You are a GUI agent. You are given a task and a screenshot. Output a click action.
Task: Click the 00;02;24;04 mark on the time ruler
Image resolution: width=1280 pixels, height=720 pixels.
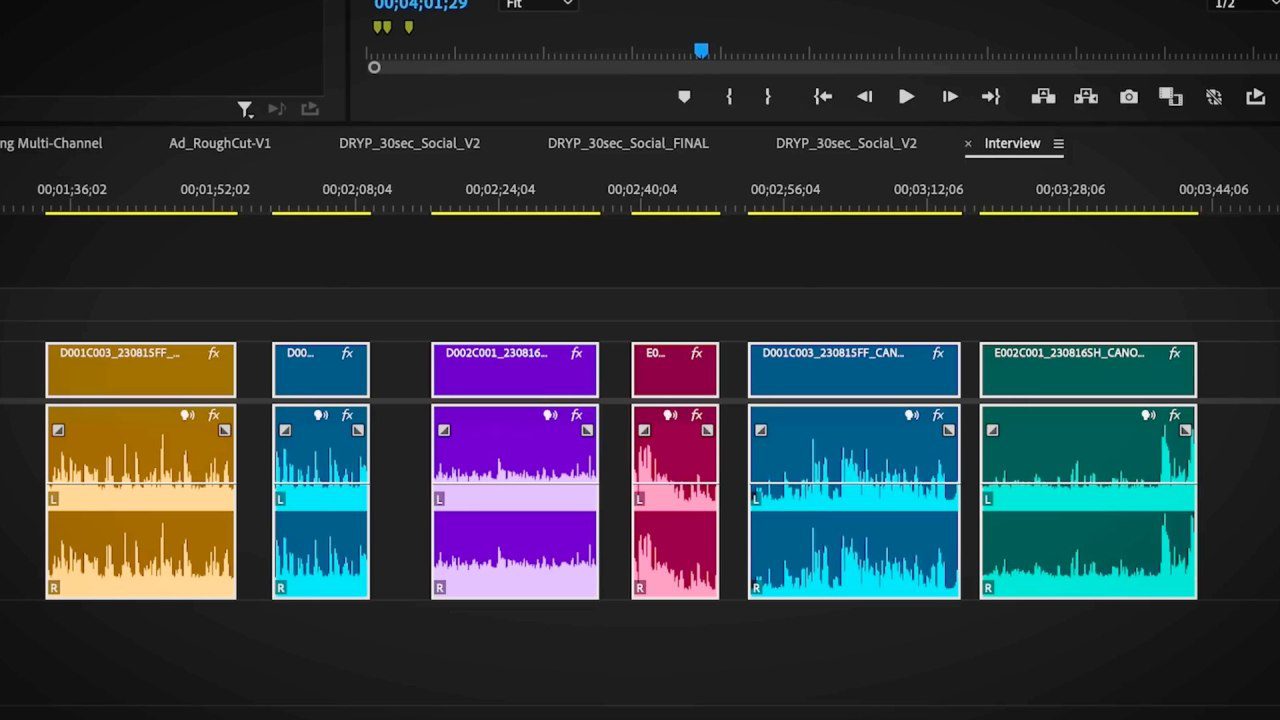click(500, 189)
